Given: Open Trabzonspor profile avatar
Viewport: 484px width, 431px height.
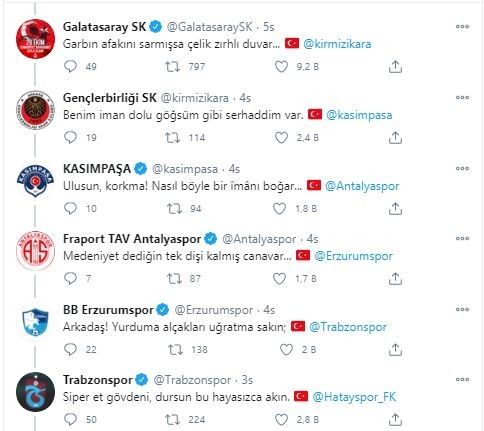Looking at the screenshot, I should pos(35,392).
